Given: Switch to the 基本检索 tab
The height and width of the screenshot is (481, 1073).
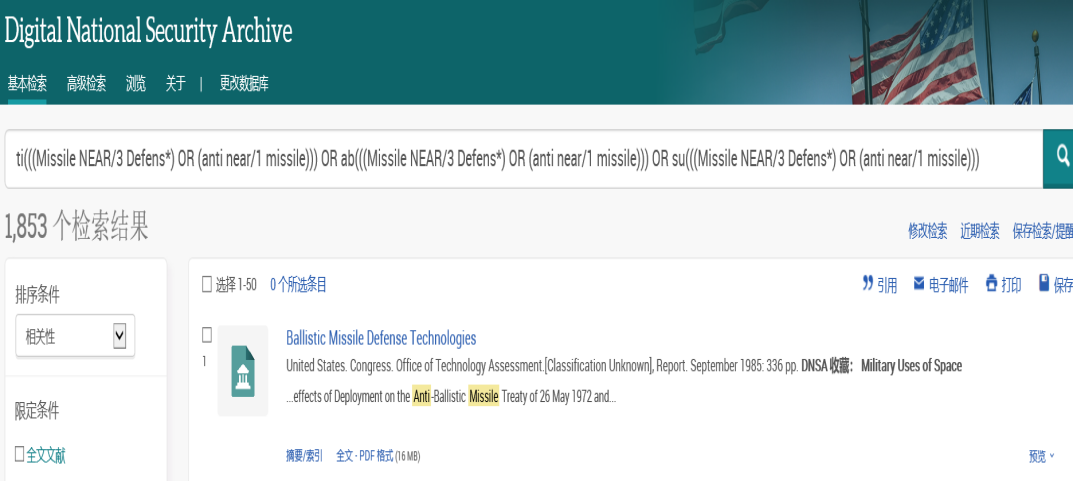Looking at the screenshot, I should 27,84.
